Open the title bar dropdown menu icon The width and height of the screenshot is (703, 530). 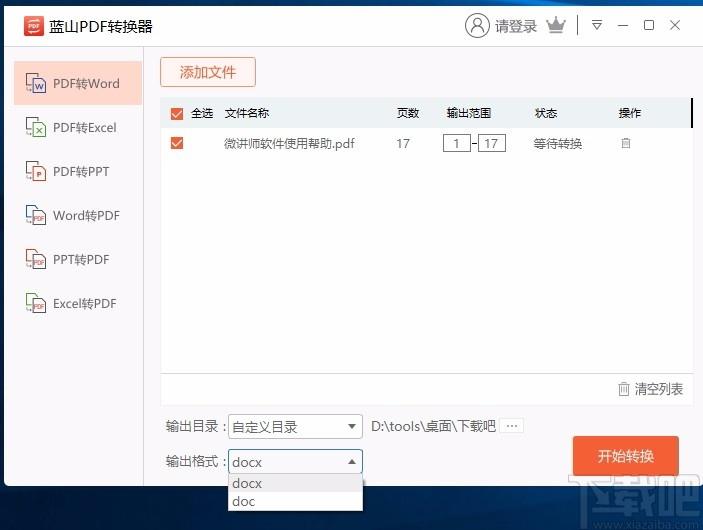[x=597, y=25]
